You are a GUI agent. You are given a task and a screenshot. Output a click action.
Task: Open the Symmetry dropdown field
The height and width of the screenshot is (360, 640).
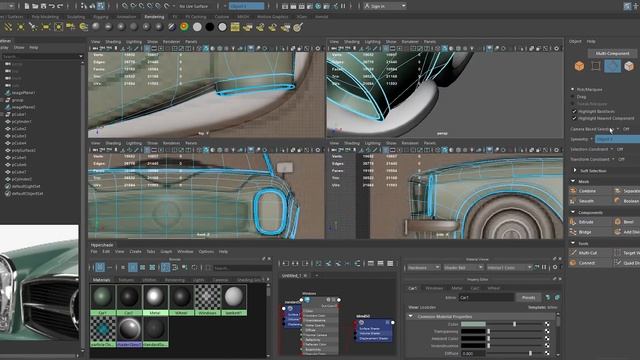[617, 139]
